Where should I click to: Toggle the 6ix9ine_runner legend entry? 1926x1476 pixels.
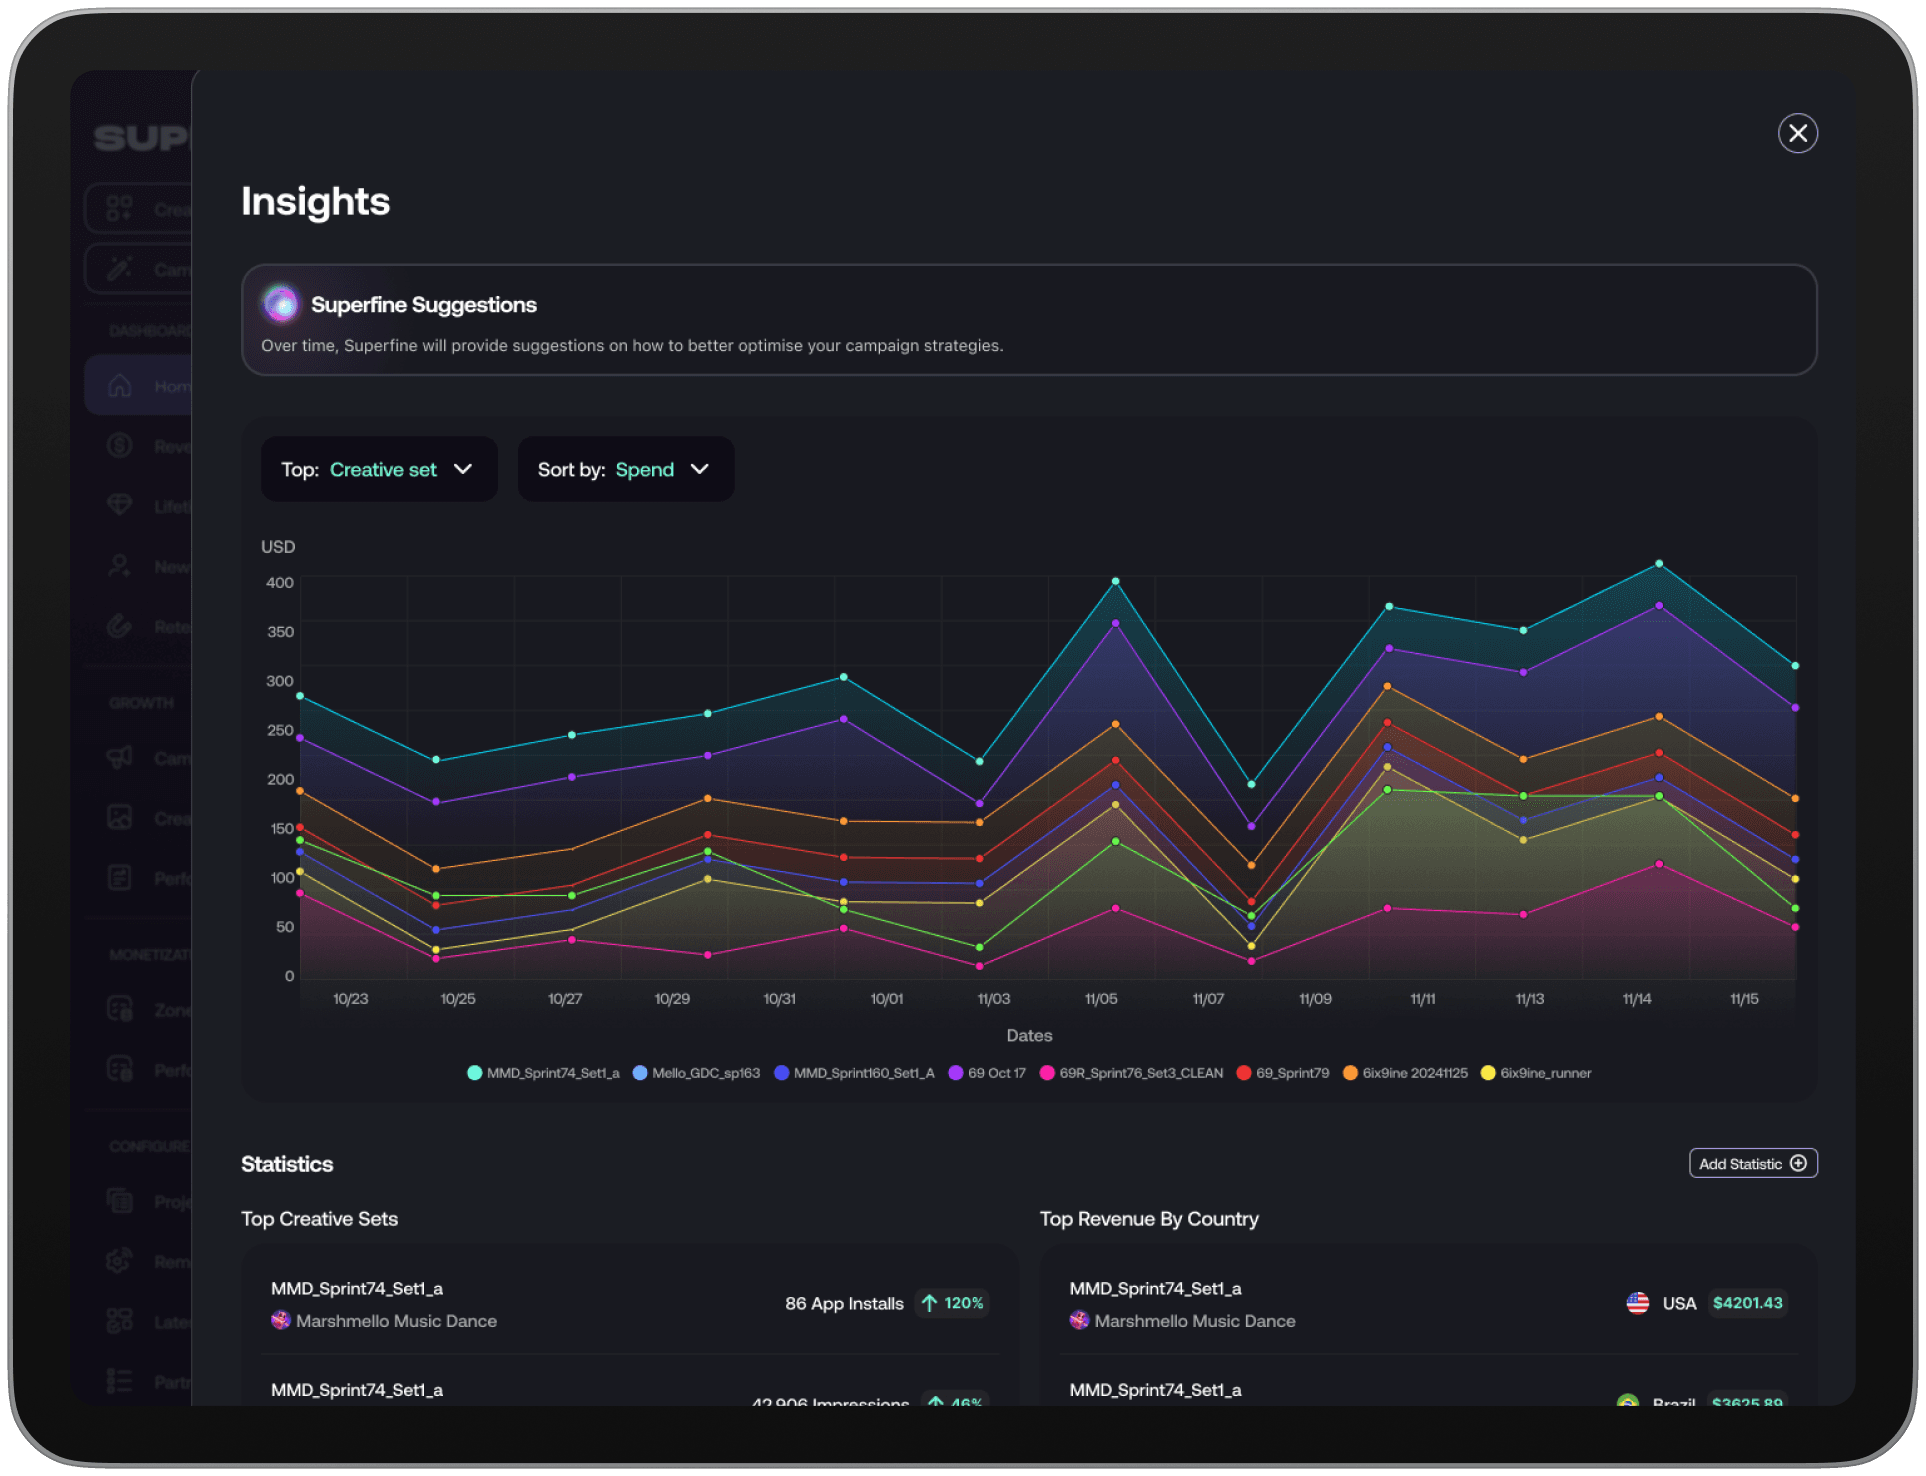pos(1536,1073)
